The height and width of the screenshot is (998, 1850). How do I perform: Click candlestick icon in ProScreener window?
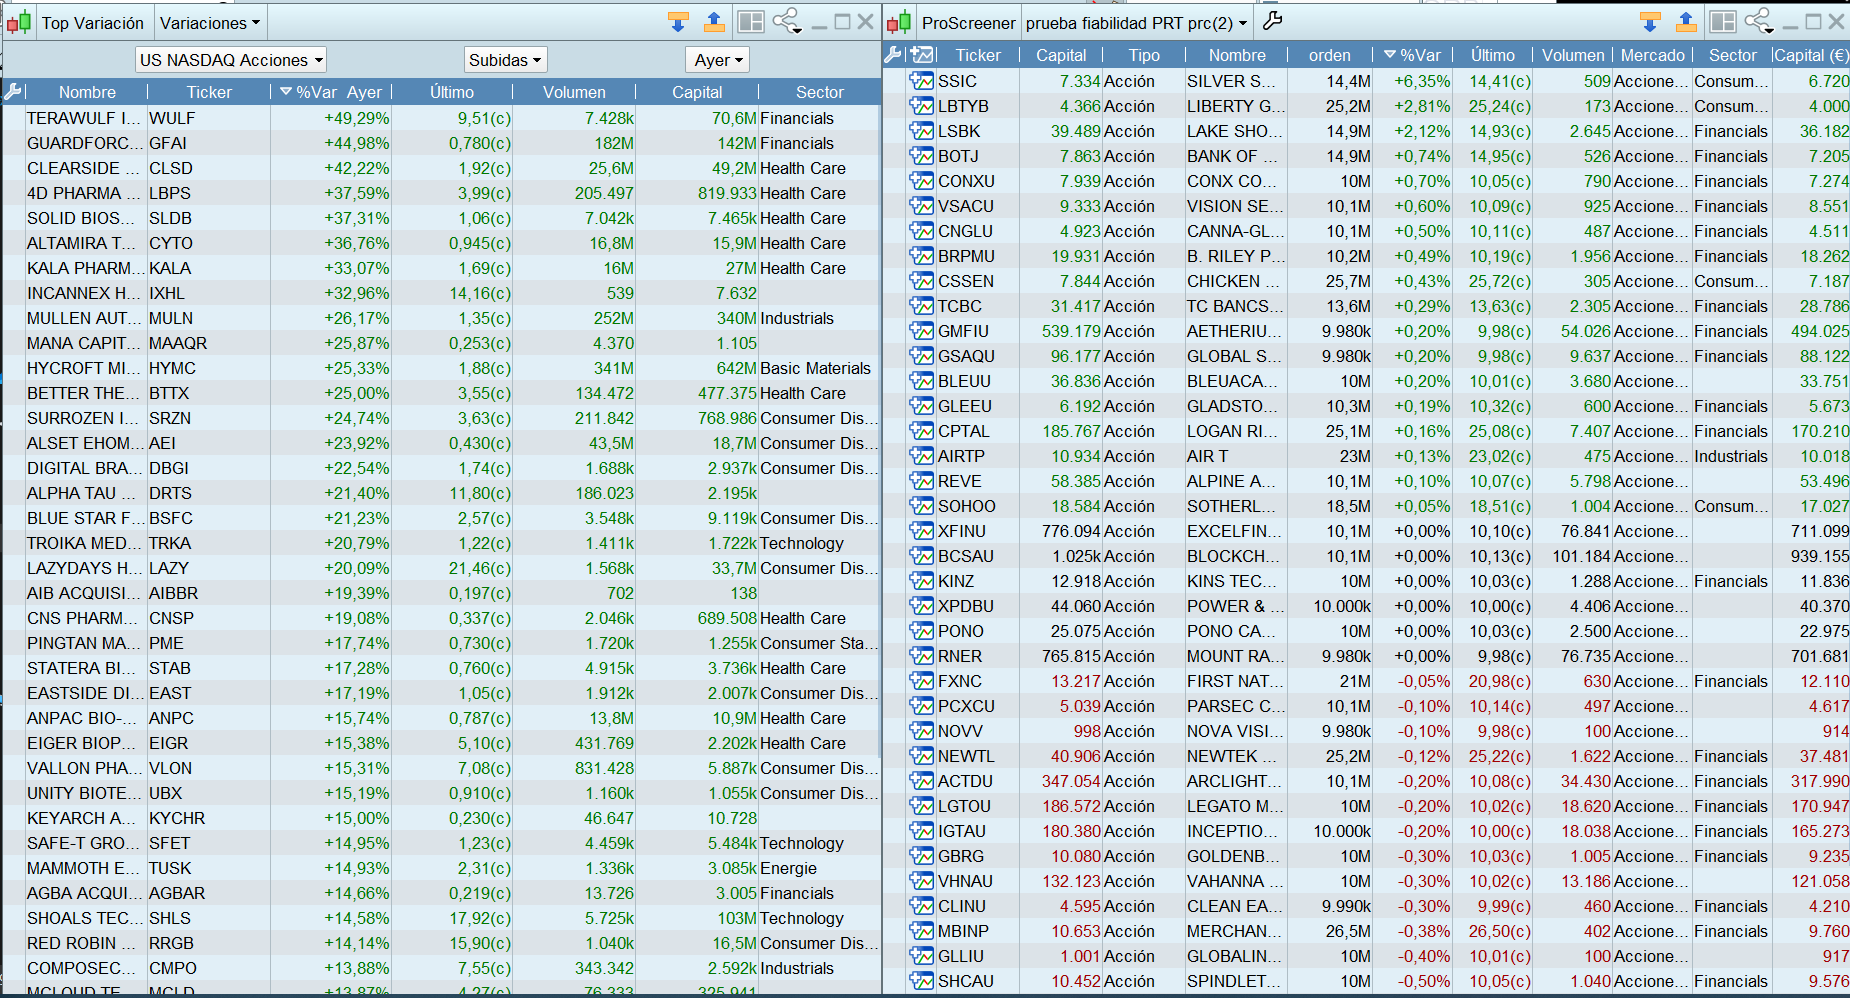[x=899, y=22]
